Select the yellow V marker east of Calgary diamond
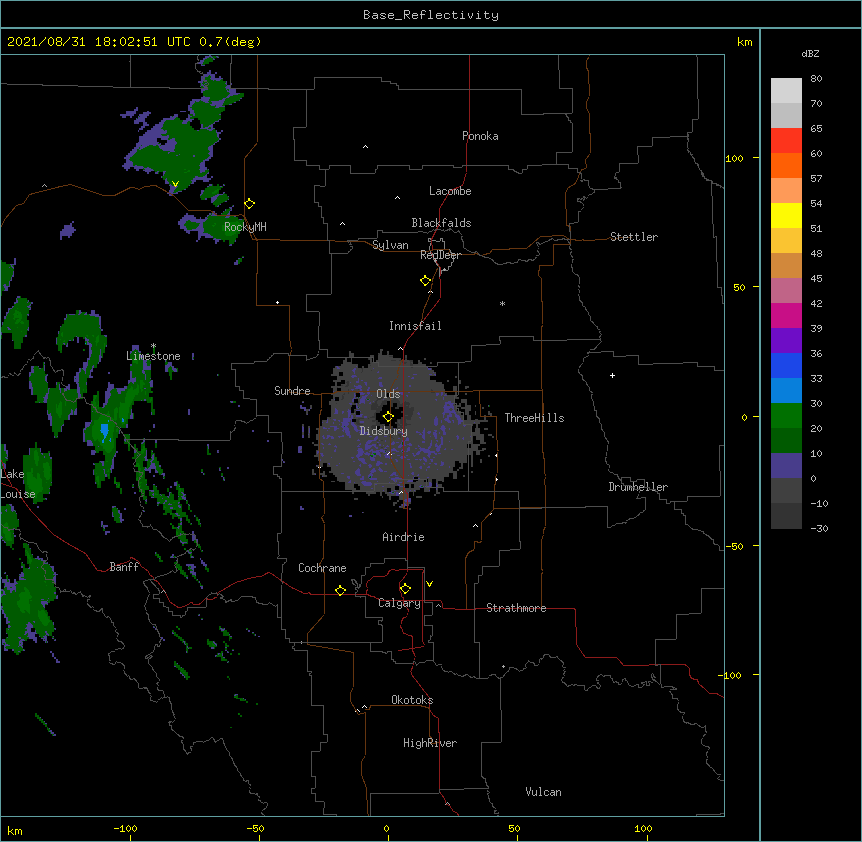 tap(429, 584)
